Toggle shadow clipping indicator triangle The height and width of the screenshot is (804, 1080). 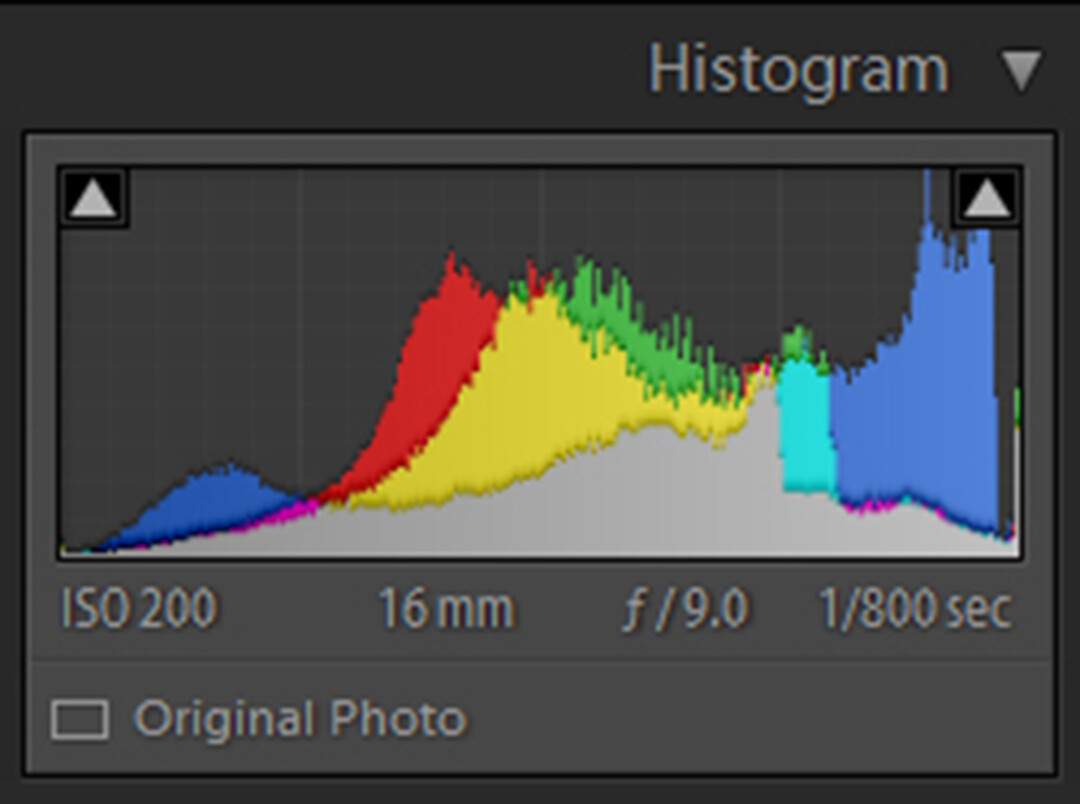[93, 198]
